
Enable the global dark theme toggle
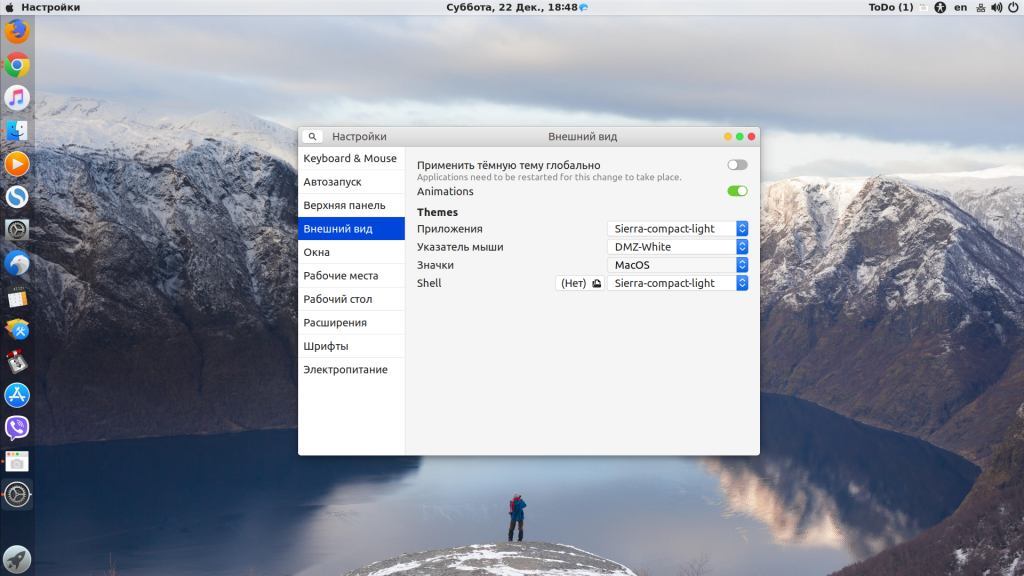737,165
